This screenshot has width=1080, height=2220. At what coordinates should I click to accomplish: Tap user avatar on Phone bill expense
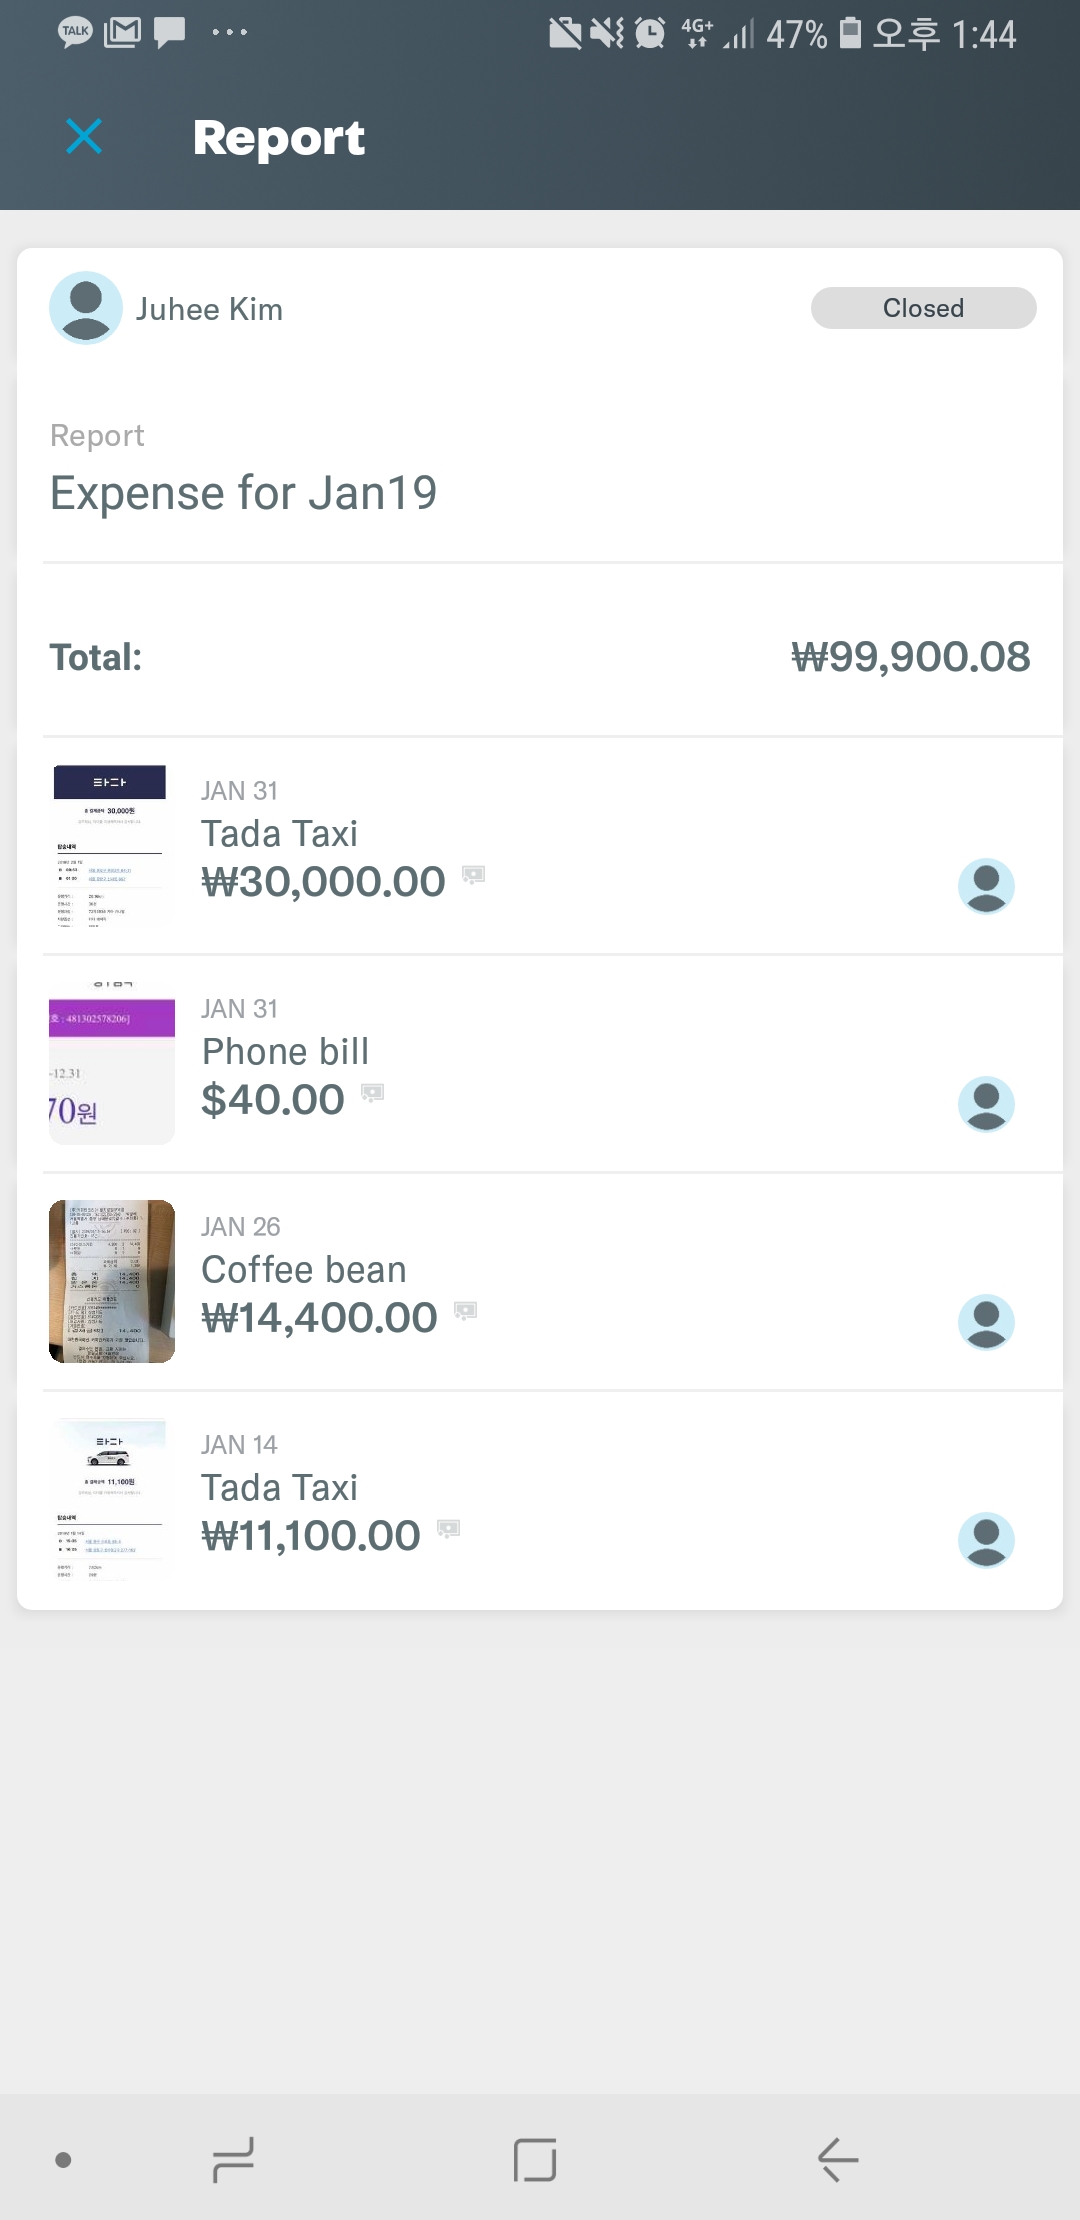[x=986, y=1104]
